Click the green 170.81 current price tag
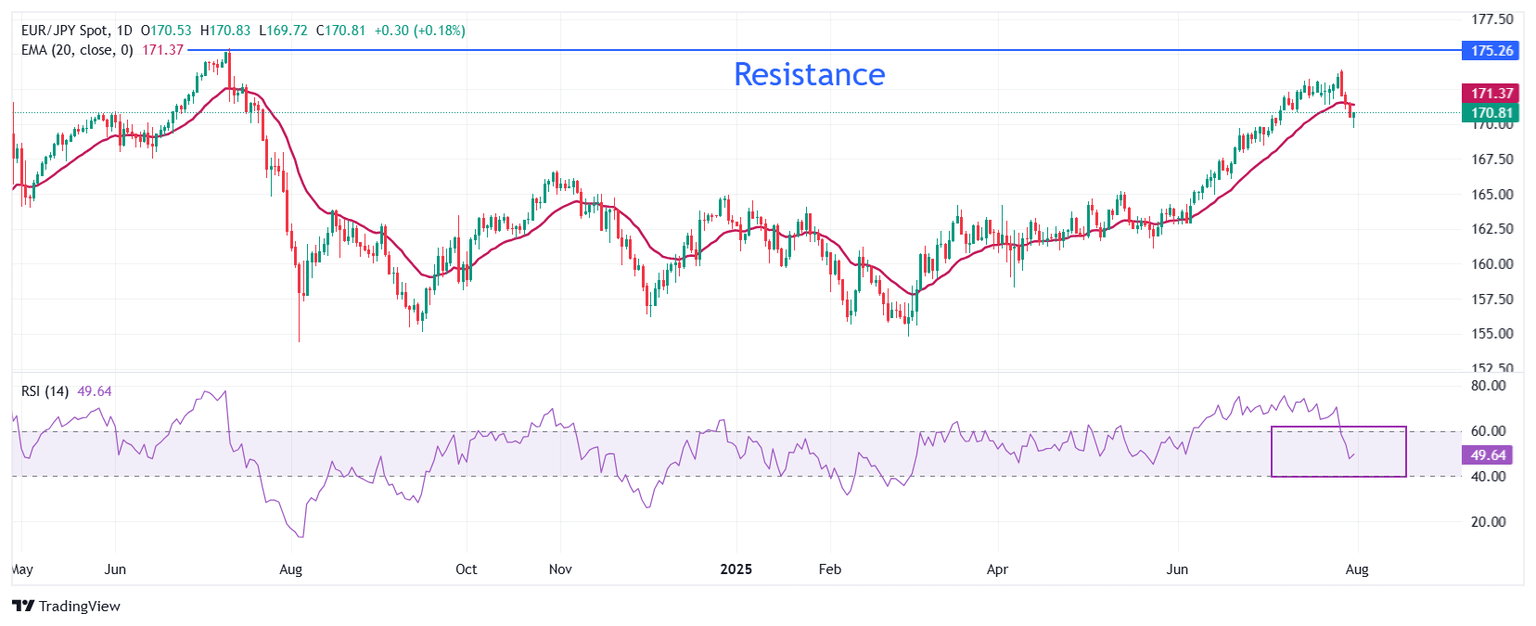Image resolution: width=1536 pixels, height=626 pixels. pos(1489,112)
